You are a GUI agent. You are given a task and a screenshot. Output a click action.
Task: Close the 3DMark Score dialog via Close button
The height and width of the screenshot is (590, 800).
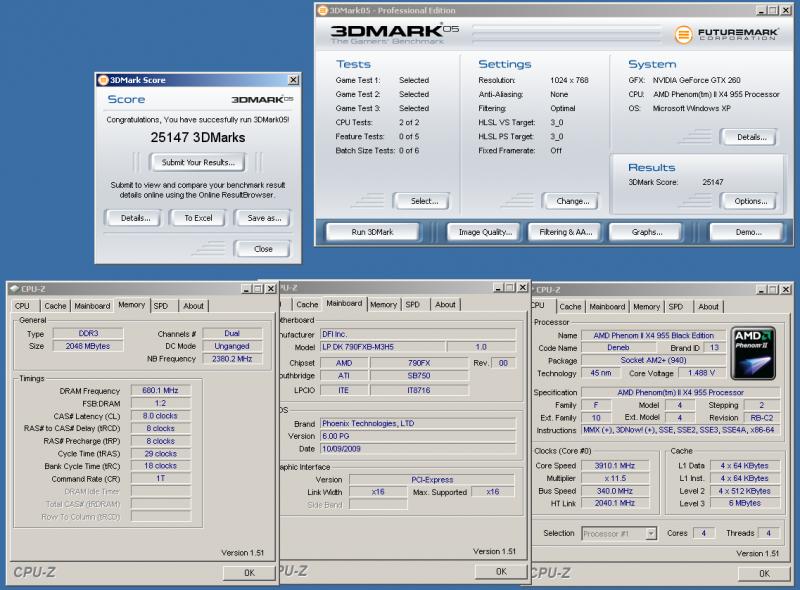263,249
